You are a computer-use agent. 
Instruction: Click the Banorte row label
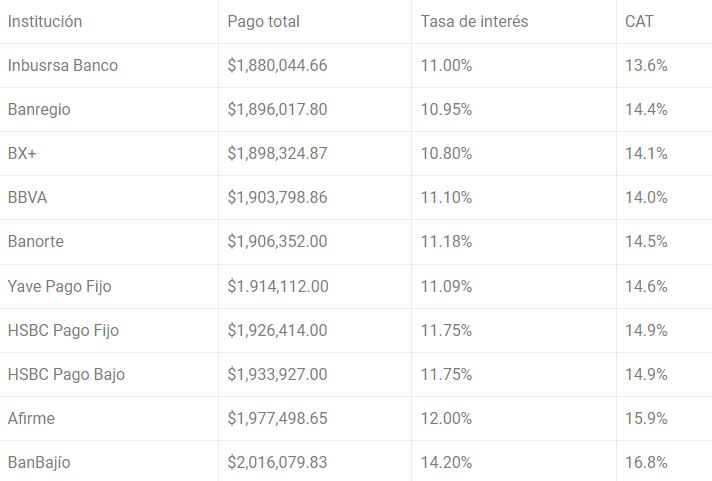pyautogui.click(x=35, y=241)
